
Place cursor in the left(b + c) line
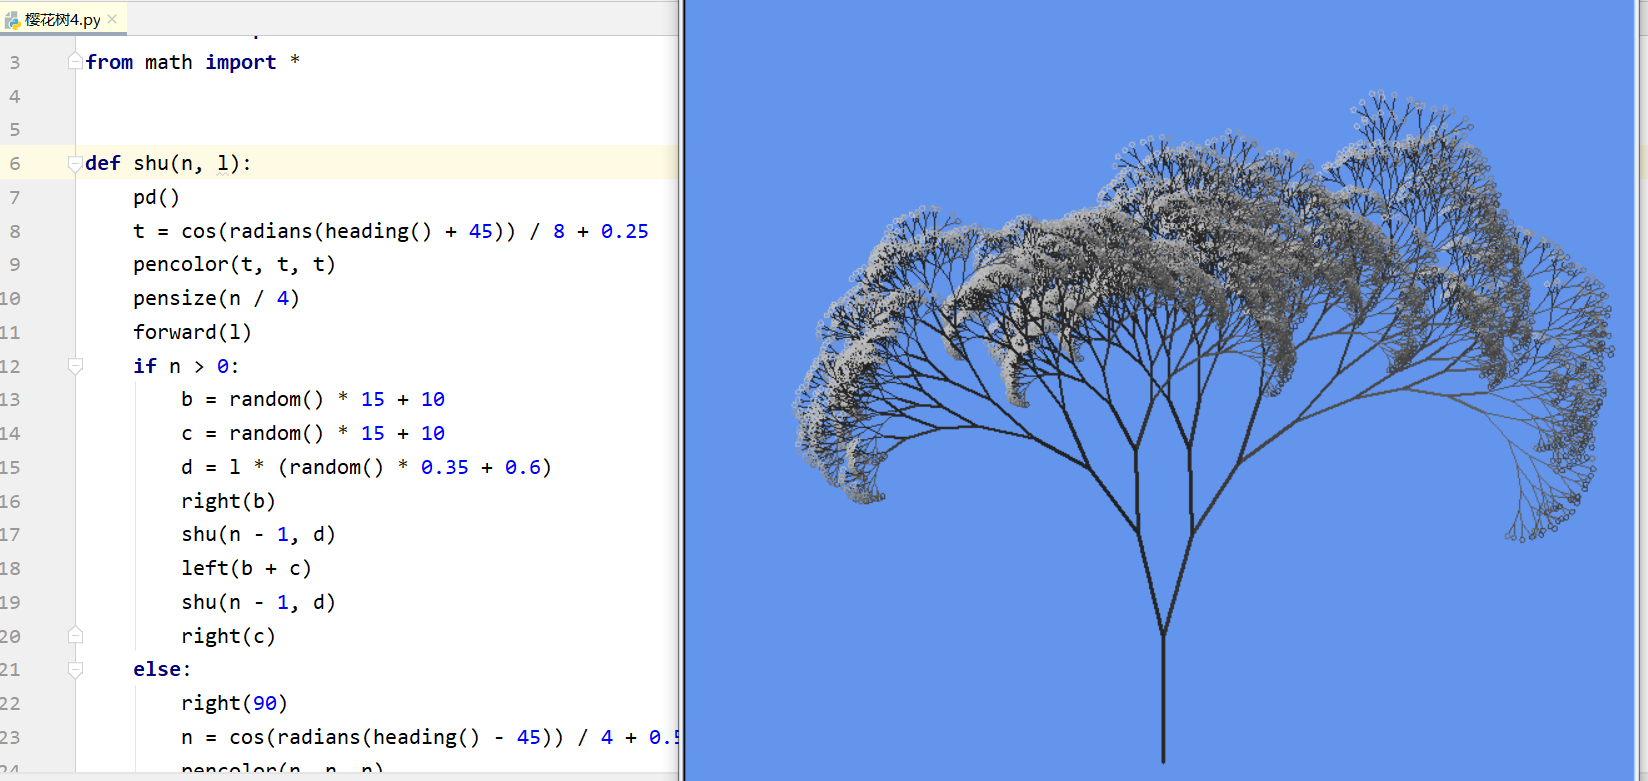246,569
